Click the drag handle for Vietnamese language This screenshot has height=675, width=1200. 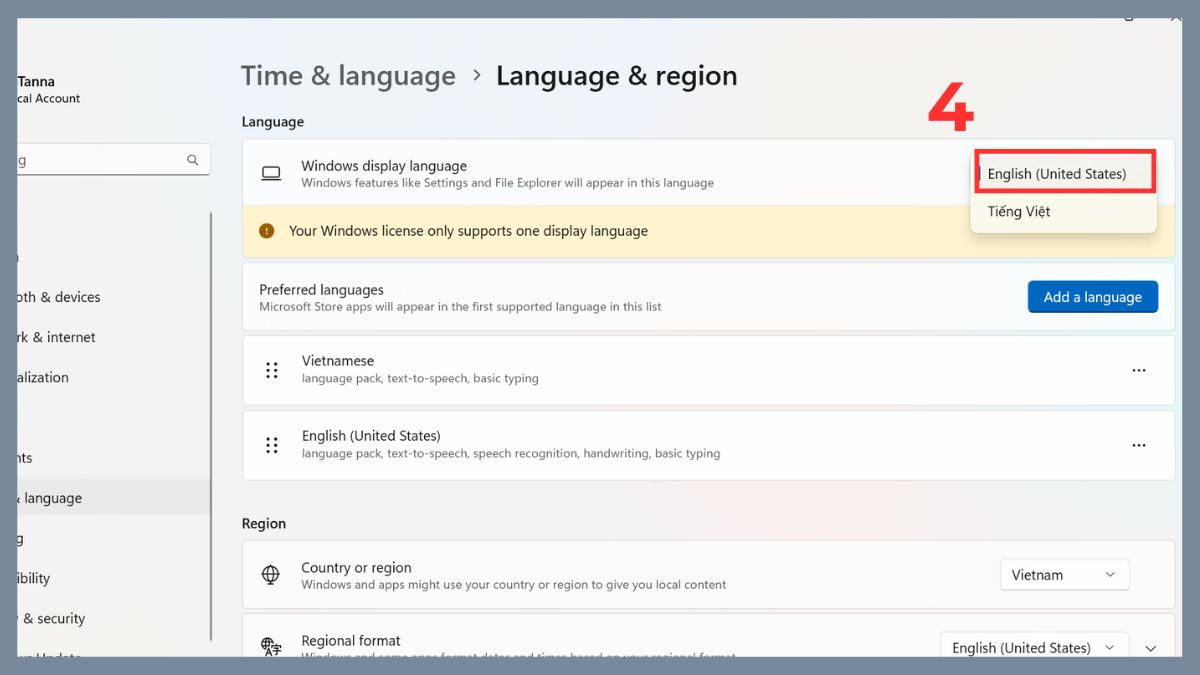coord(272,370)
